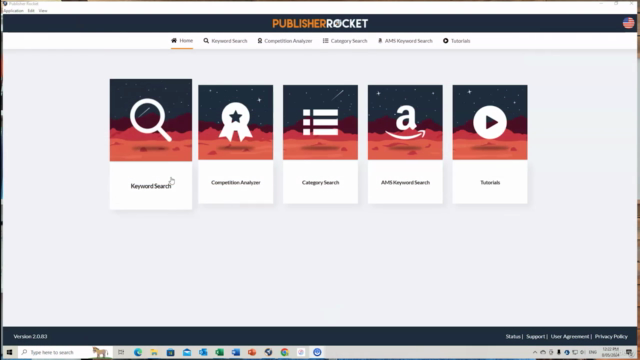Open Excel from the taskbar

coord(220,352)
